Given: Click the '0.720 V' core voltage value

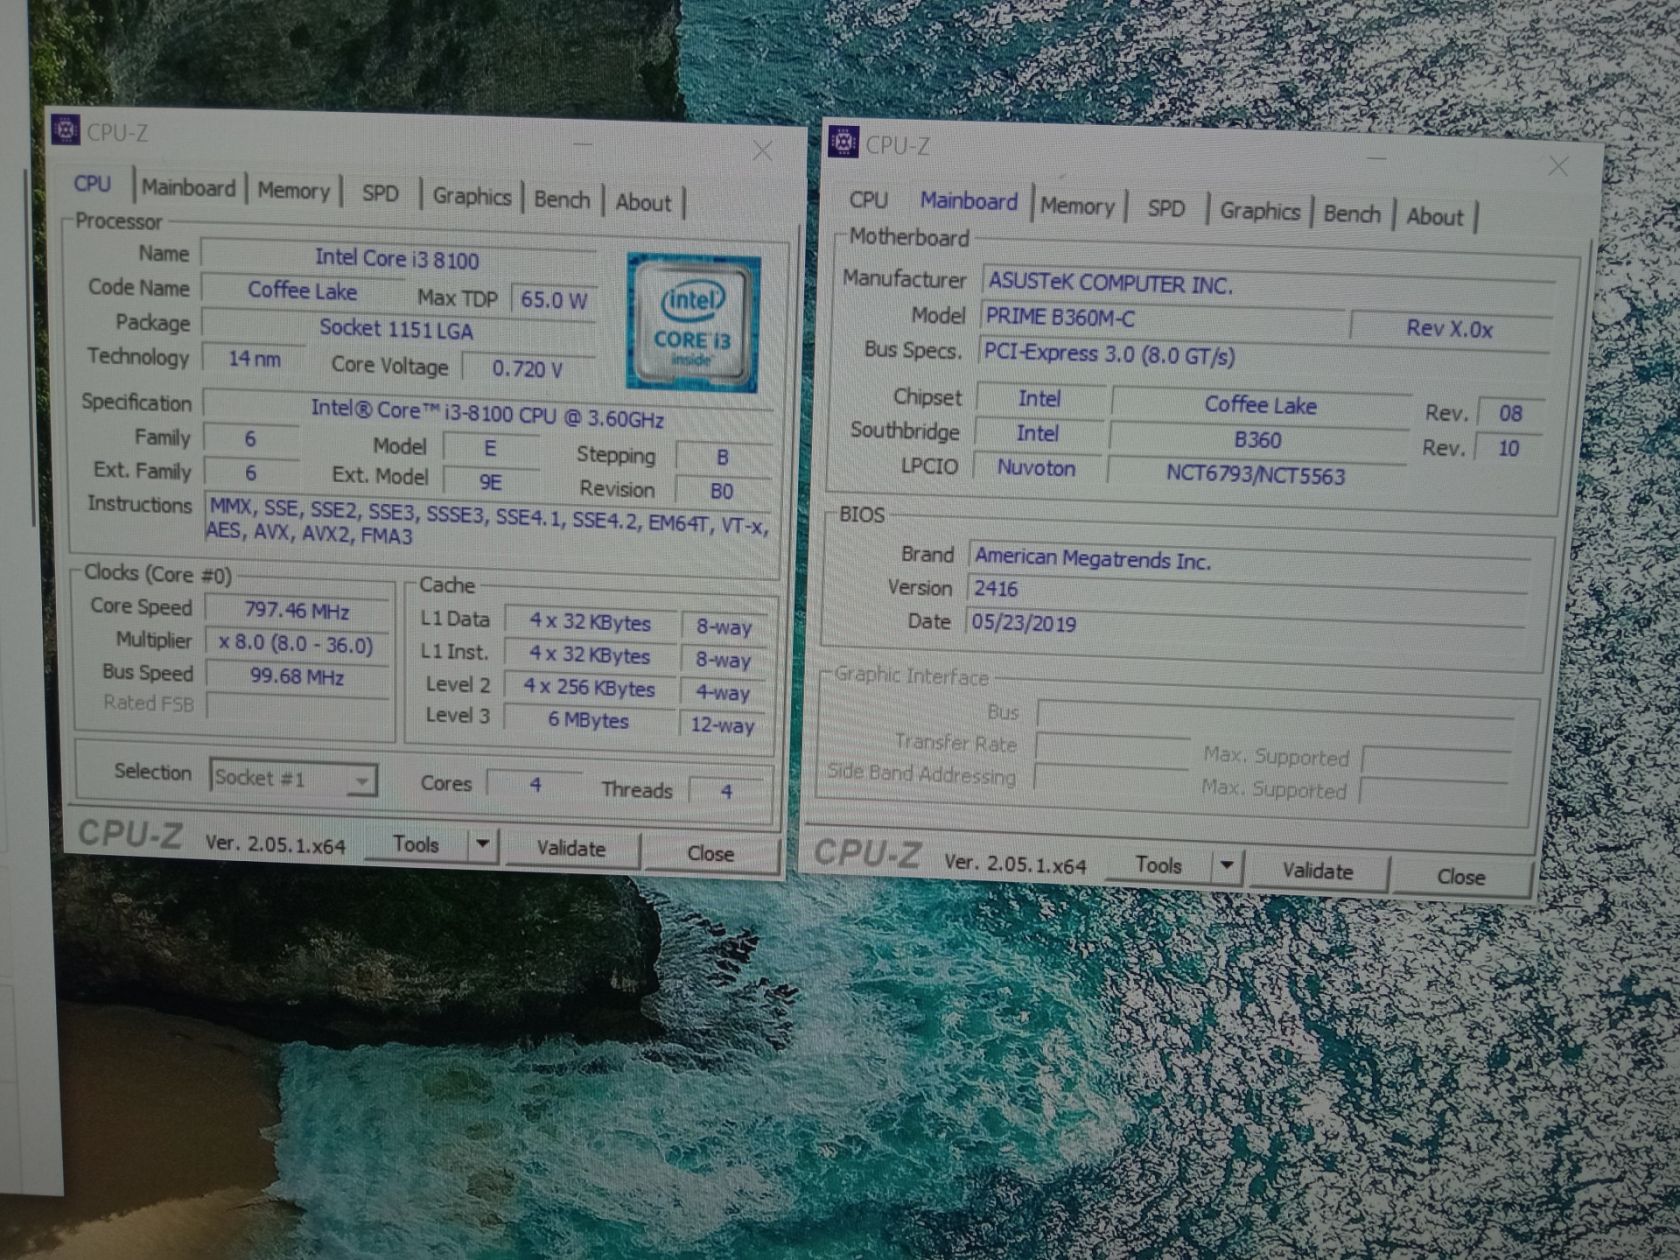Looking at the screenshot, I should 528,369.
